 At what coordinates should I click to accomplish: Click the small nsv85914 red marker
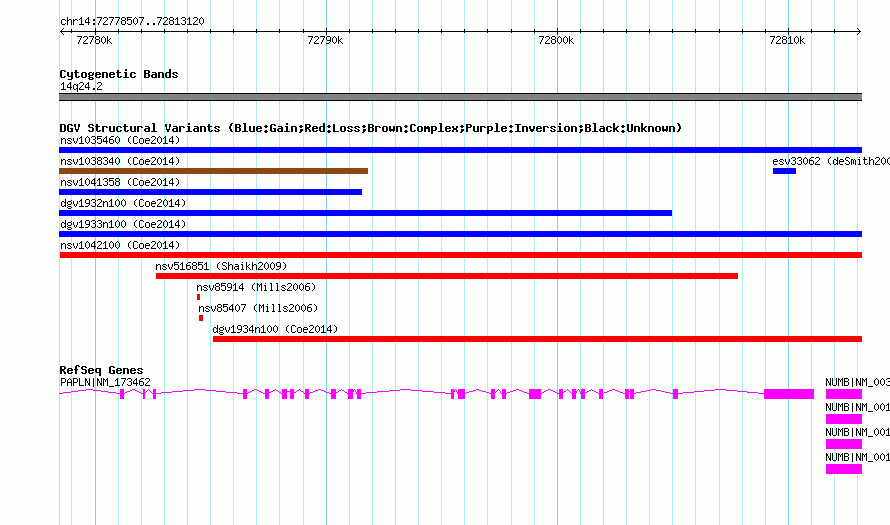tap(199, 297)
